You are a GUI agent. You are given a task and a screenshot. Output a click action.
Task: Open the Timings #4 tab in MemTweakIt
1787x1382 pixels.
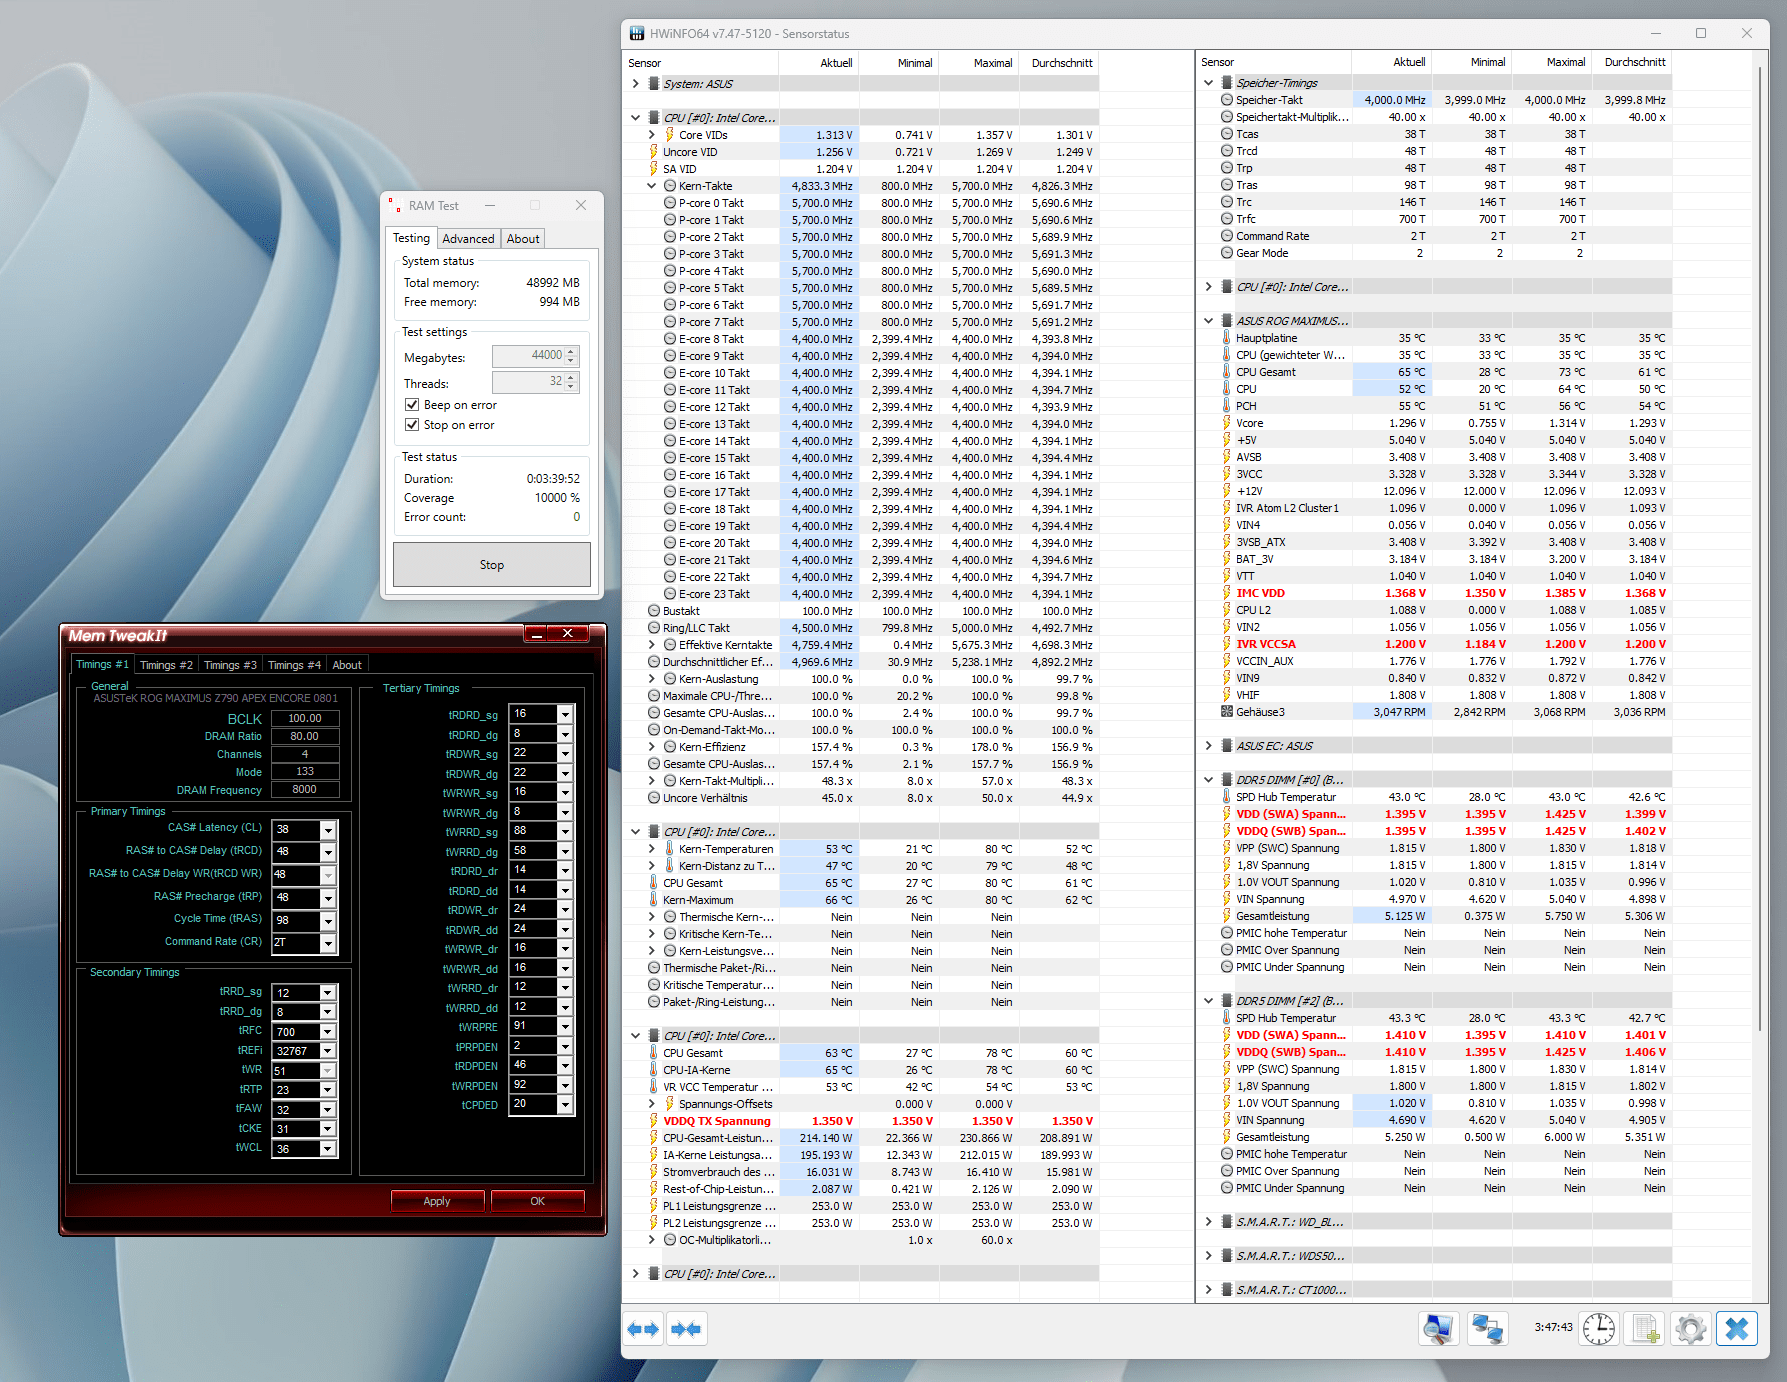pyautogui.click(x=294, y=665)
